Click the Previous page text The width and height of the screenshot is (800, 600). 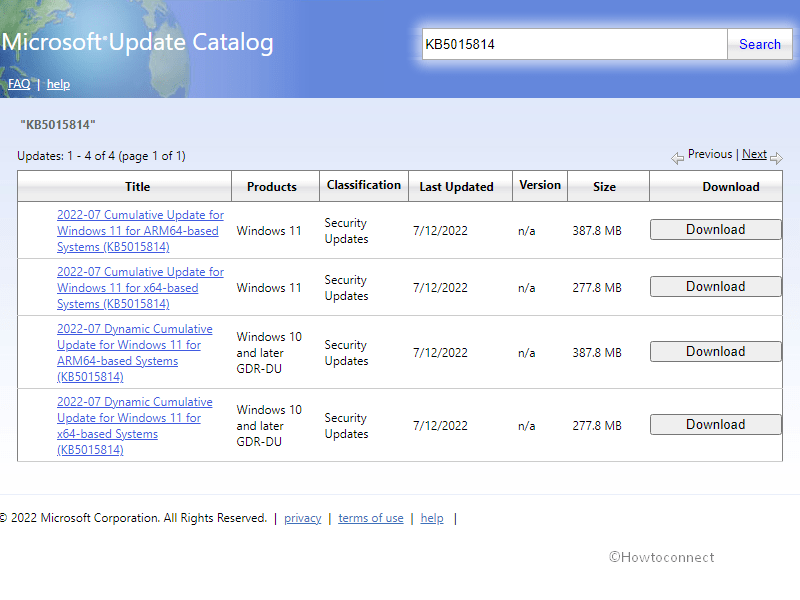click(x=710, y=154)
